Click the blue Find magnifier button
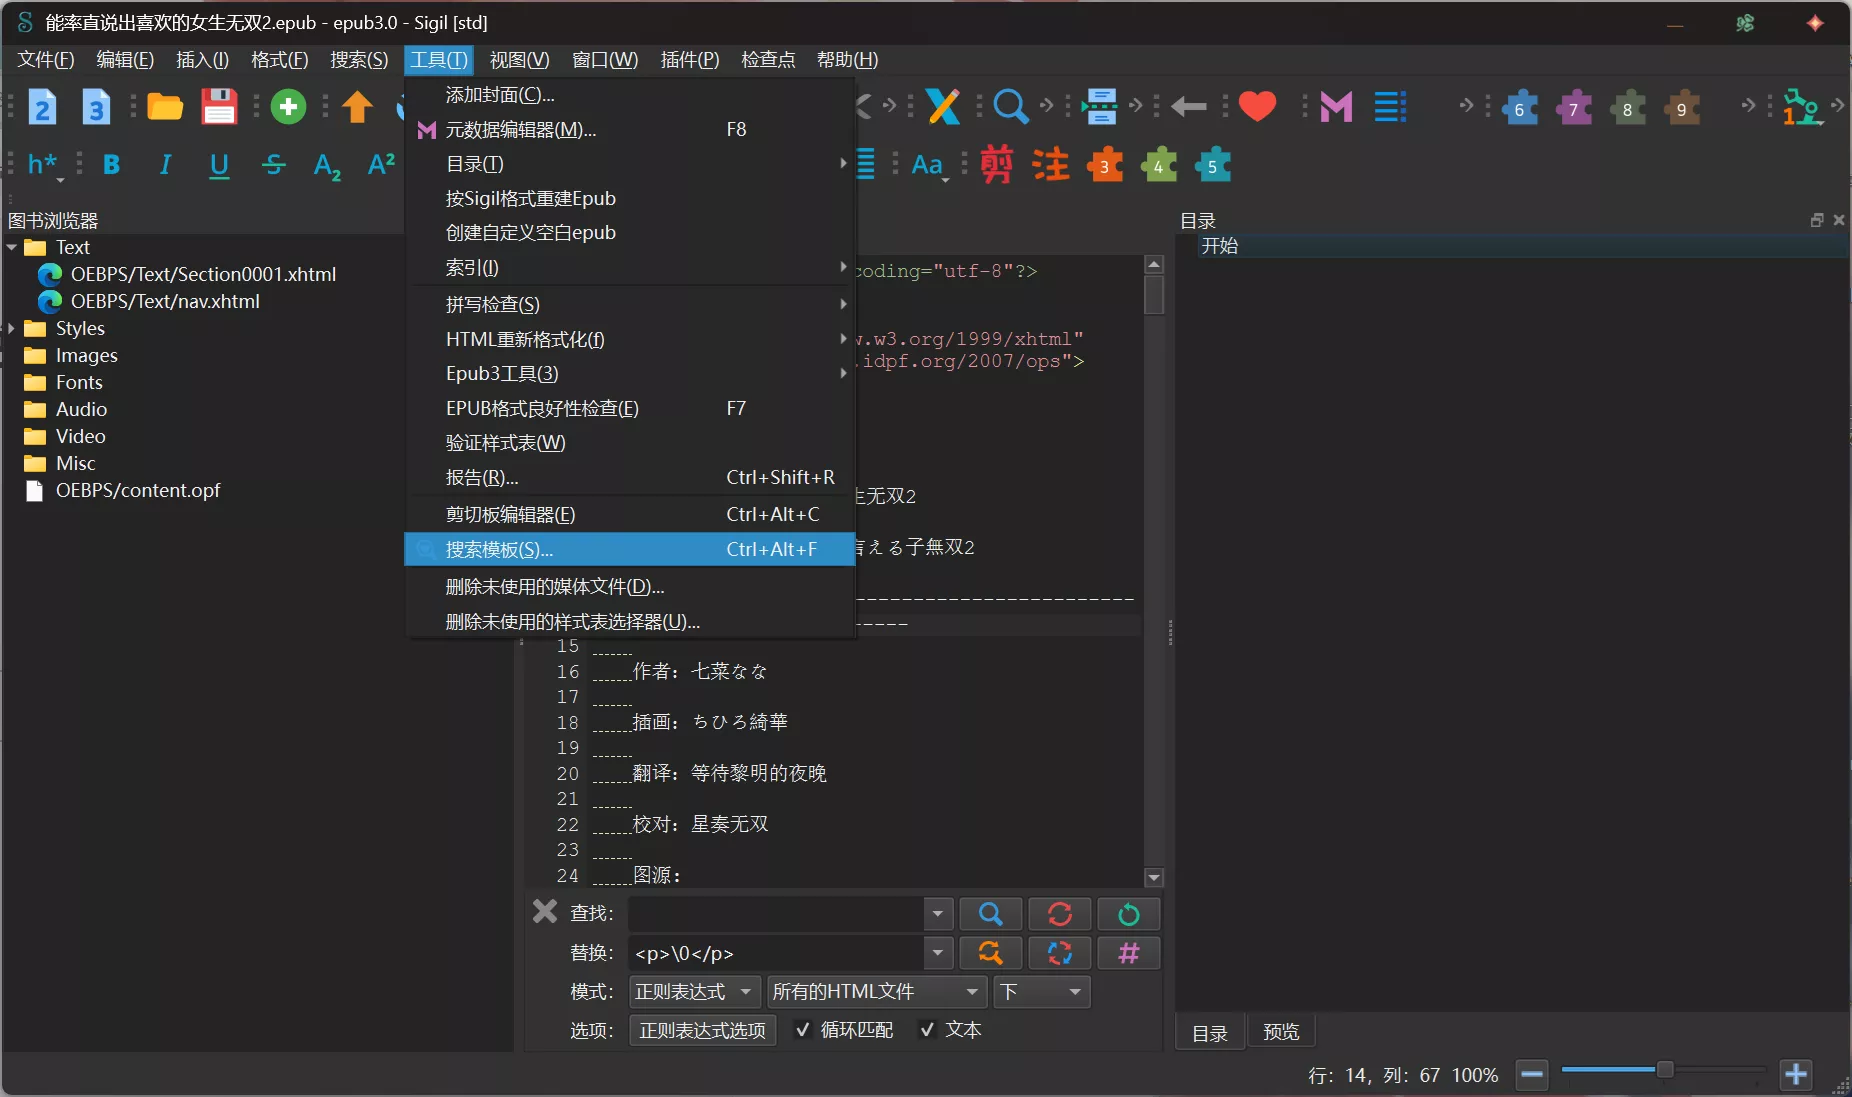This screenshot has height=1097, width=1852. pyautogui.click(x=990, y=914)
